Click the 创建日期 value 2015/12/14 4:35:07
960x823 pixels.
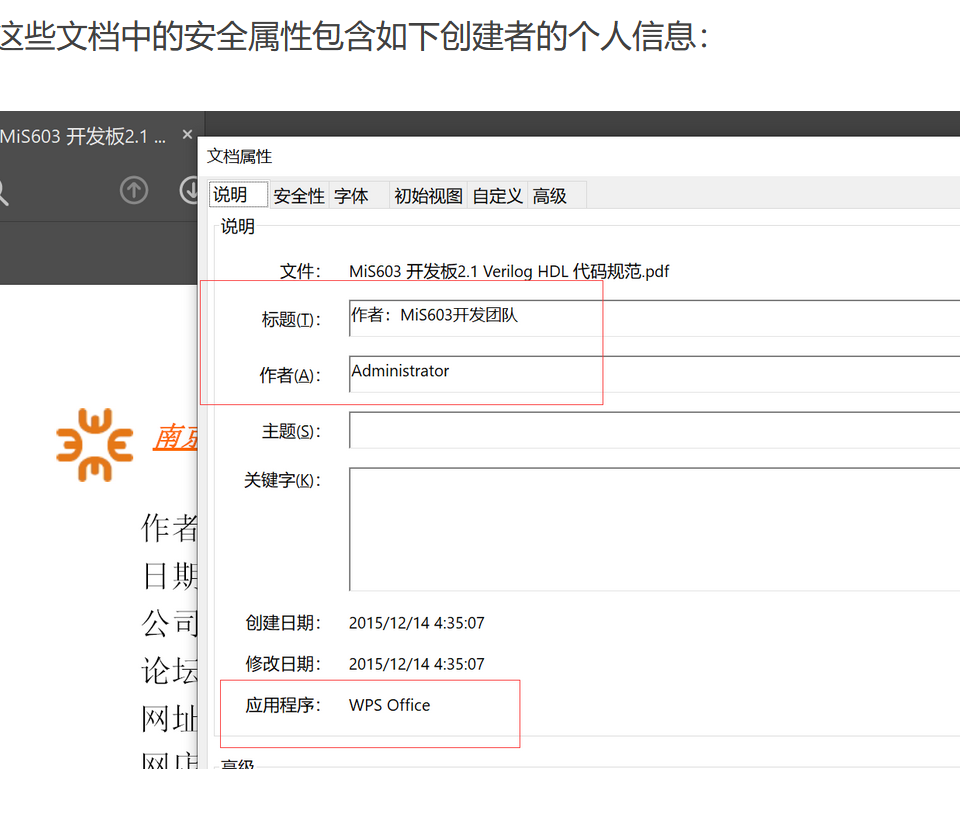point(416,623)
